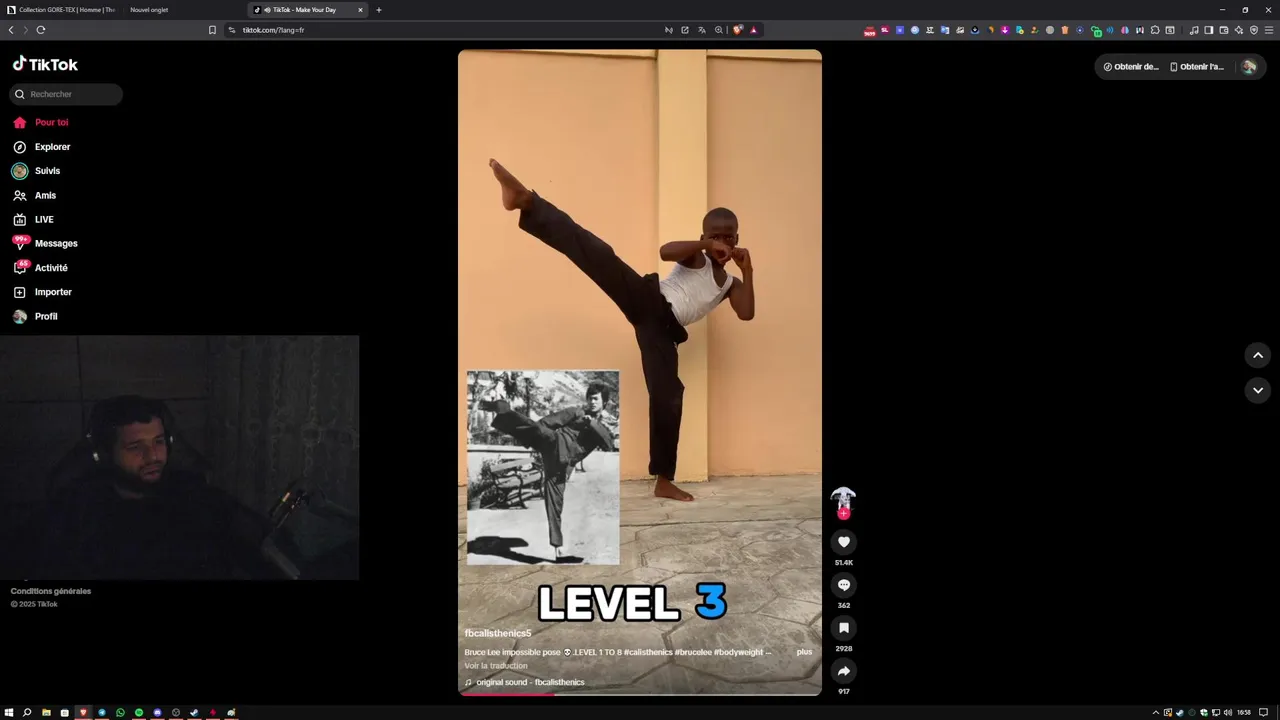This screenshot has width=1280, height=720.
Task: Open Spotify from the taskbar
Action: (x=139, y=712)
